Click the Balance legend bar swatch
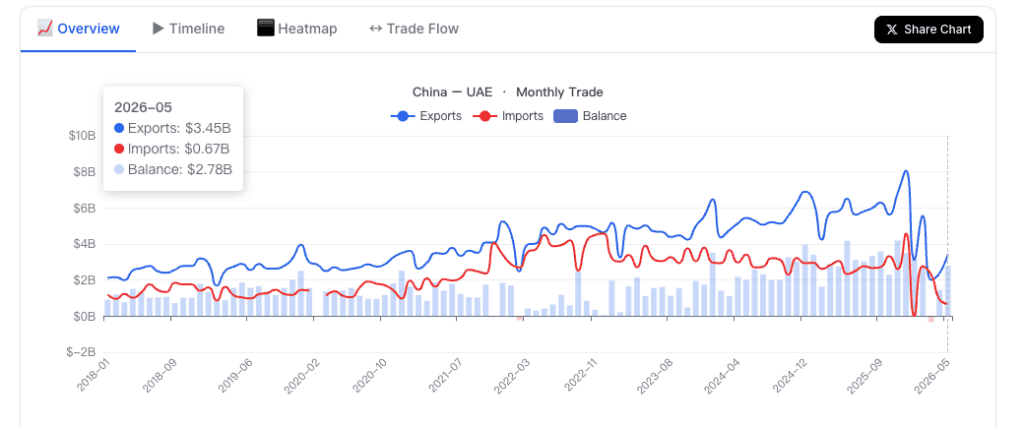The width and height of the screenshot is (1024, 428). click(x=566, y=116)
